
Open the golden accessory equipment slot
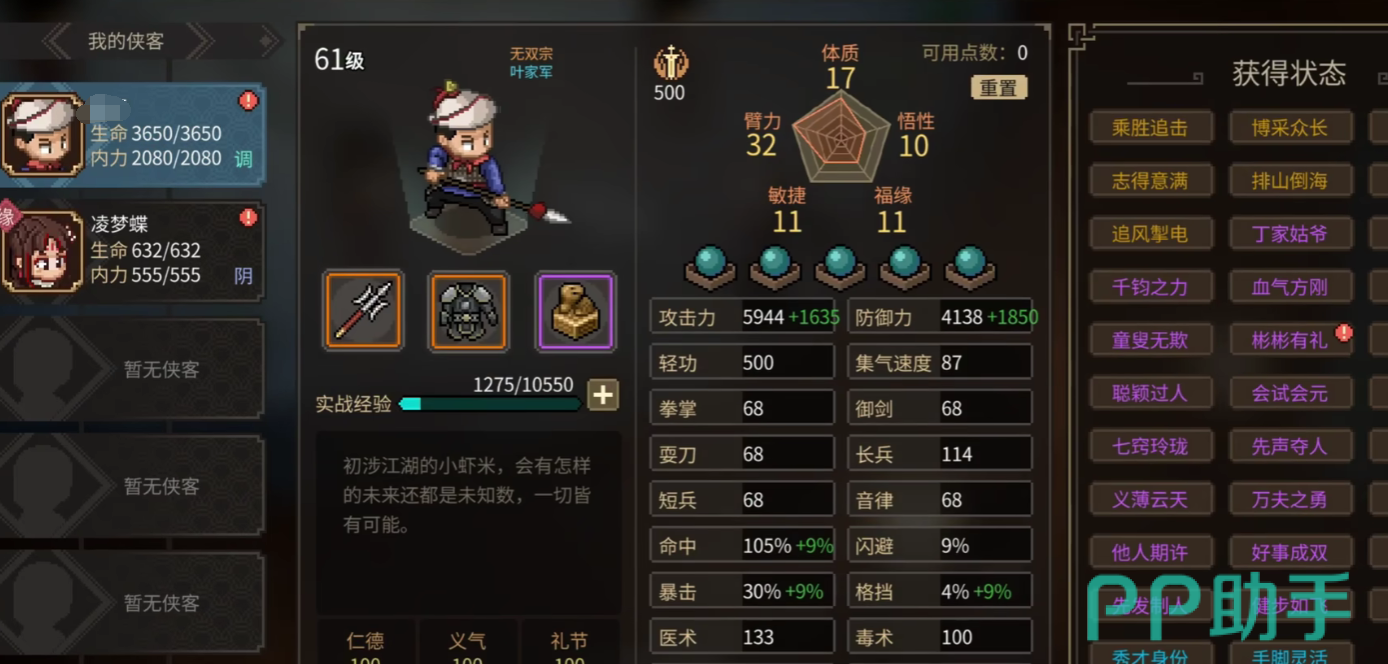tap(576, 311)
